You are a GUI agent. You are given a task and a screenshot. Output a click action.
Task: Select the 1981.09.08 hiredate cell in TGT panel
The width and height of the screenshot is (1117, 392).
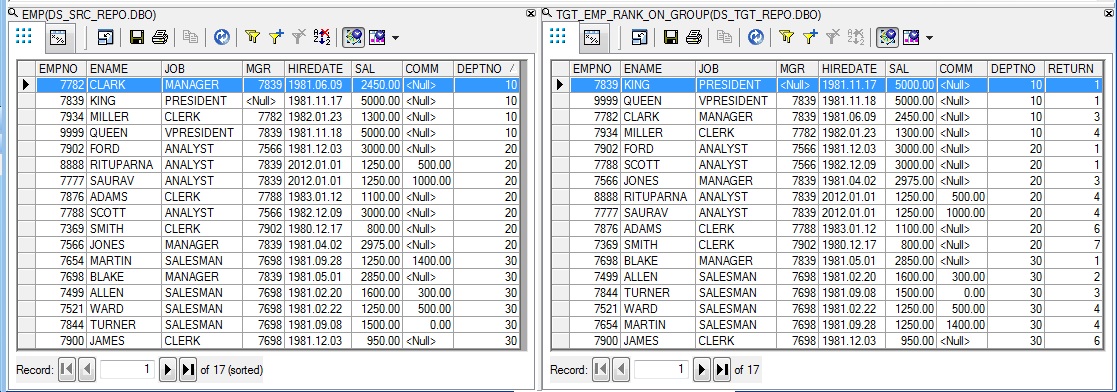click(852, 293)
